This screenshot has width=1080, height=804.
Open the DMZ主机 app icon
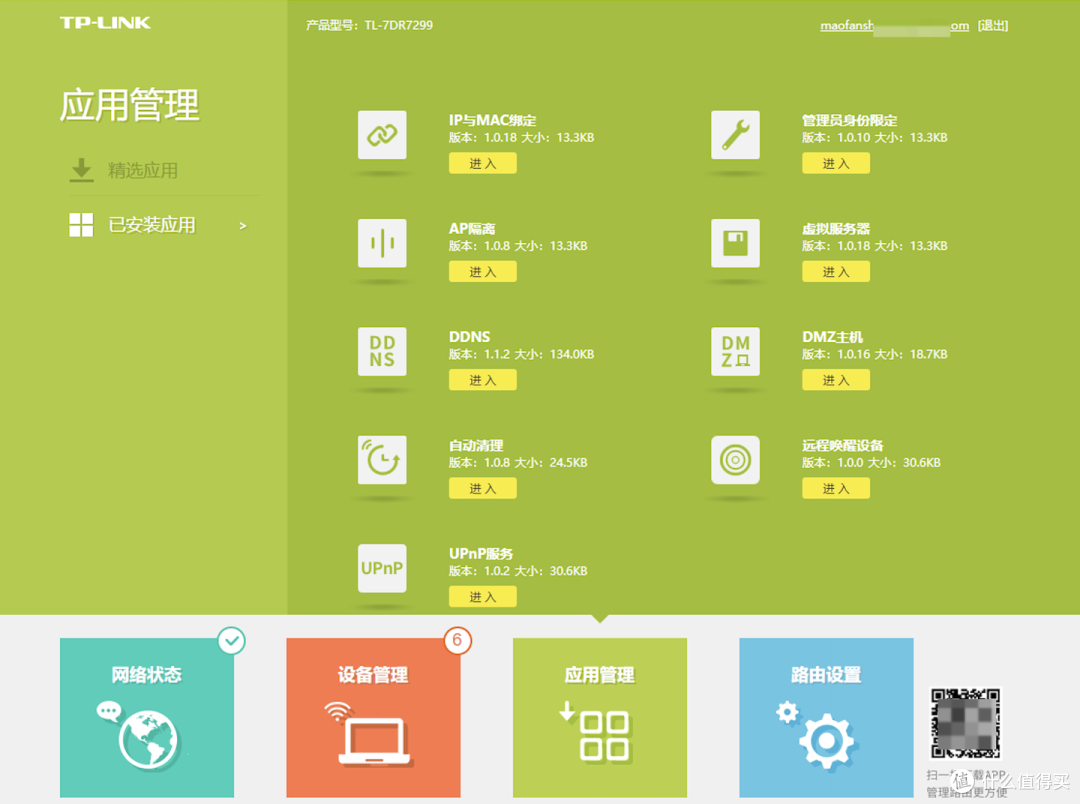(x=736, y=351)
